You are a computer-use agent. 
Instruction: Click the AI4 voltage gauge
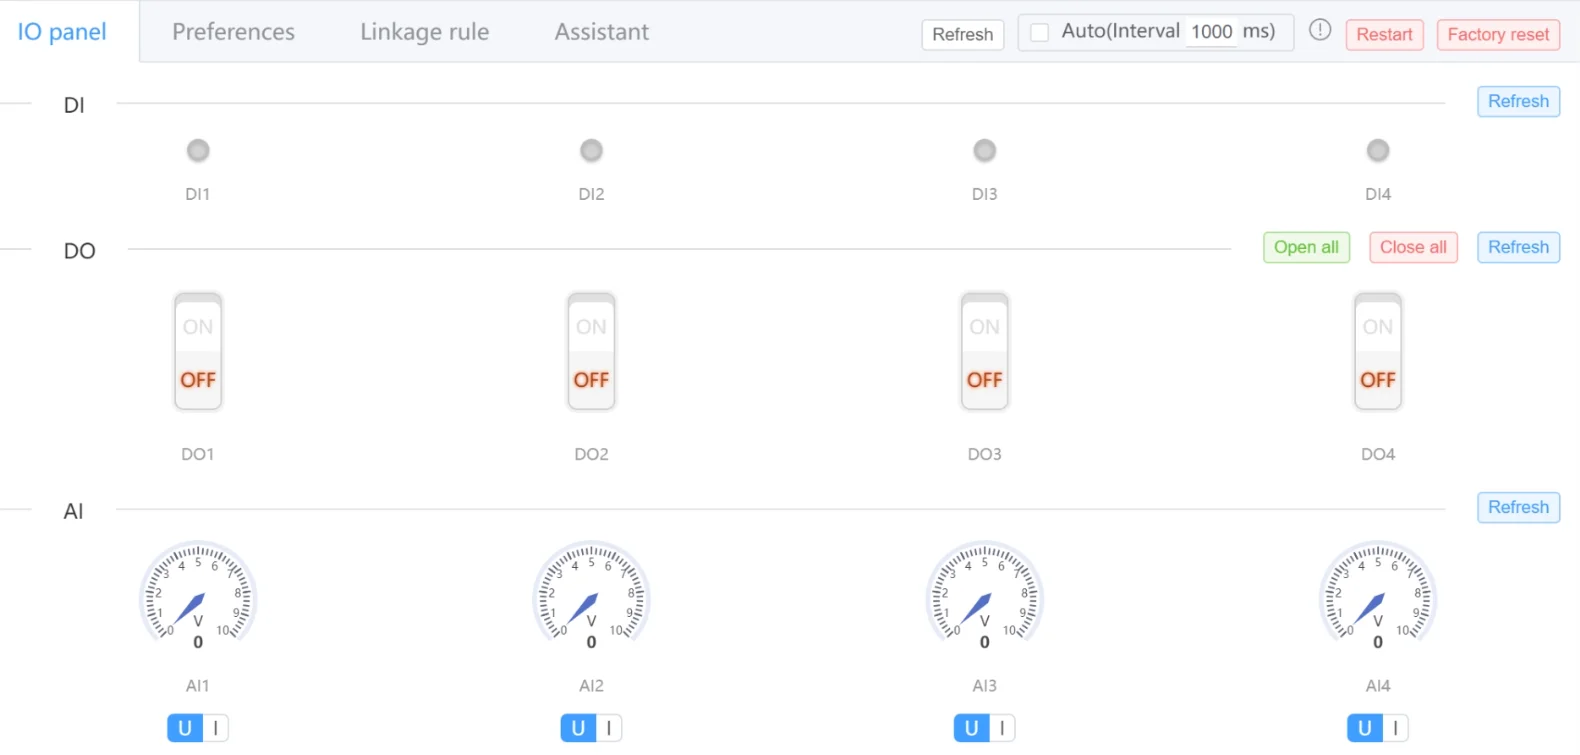point(1378,596)
